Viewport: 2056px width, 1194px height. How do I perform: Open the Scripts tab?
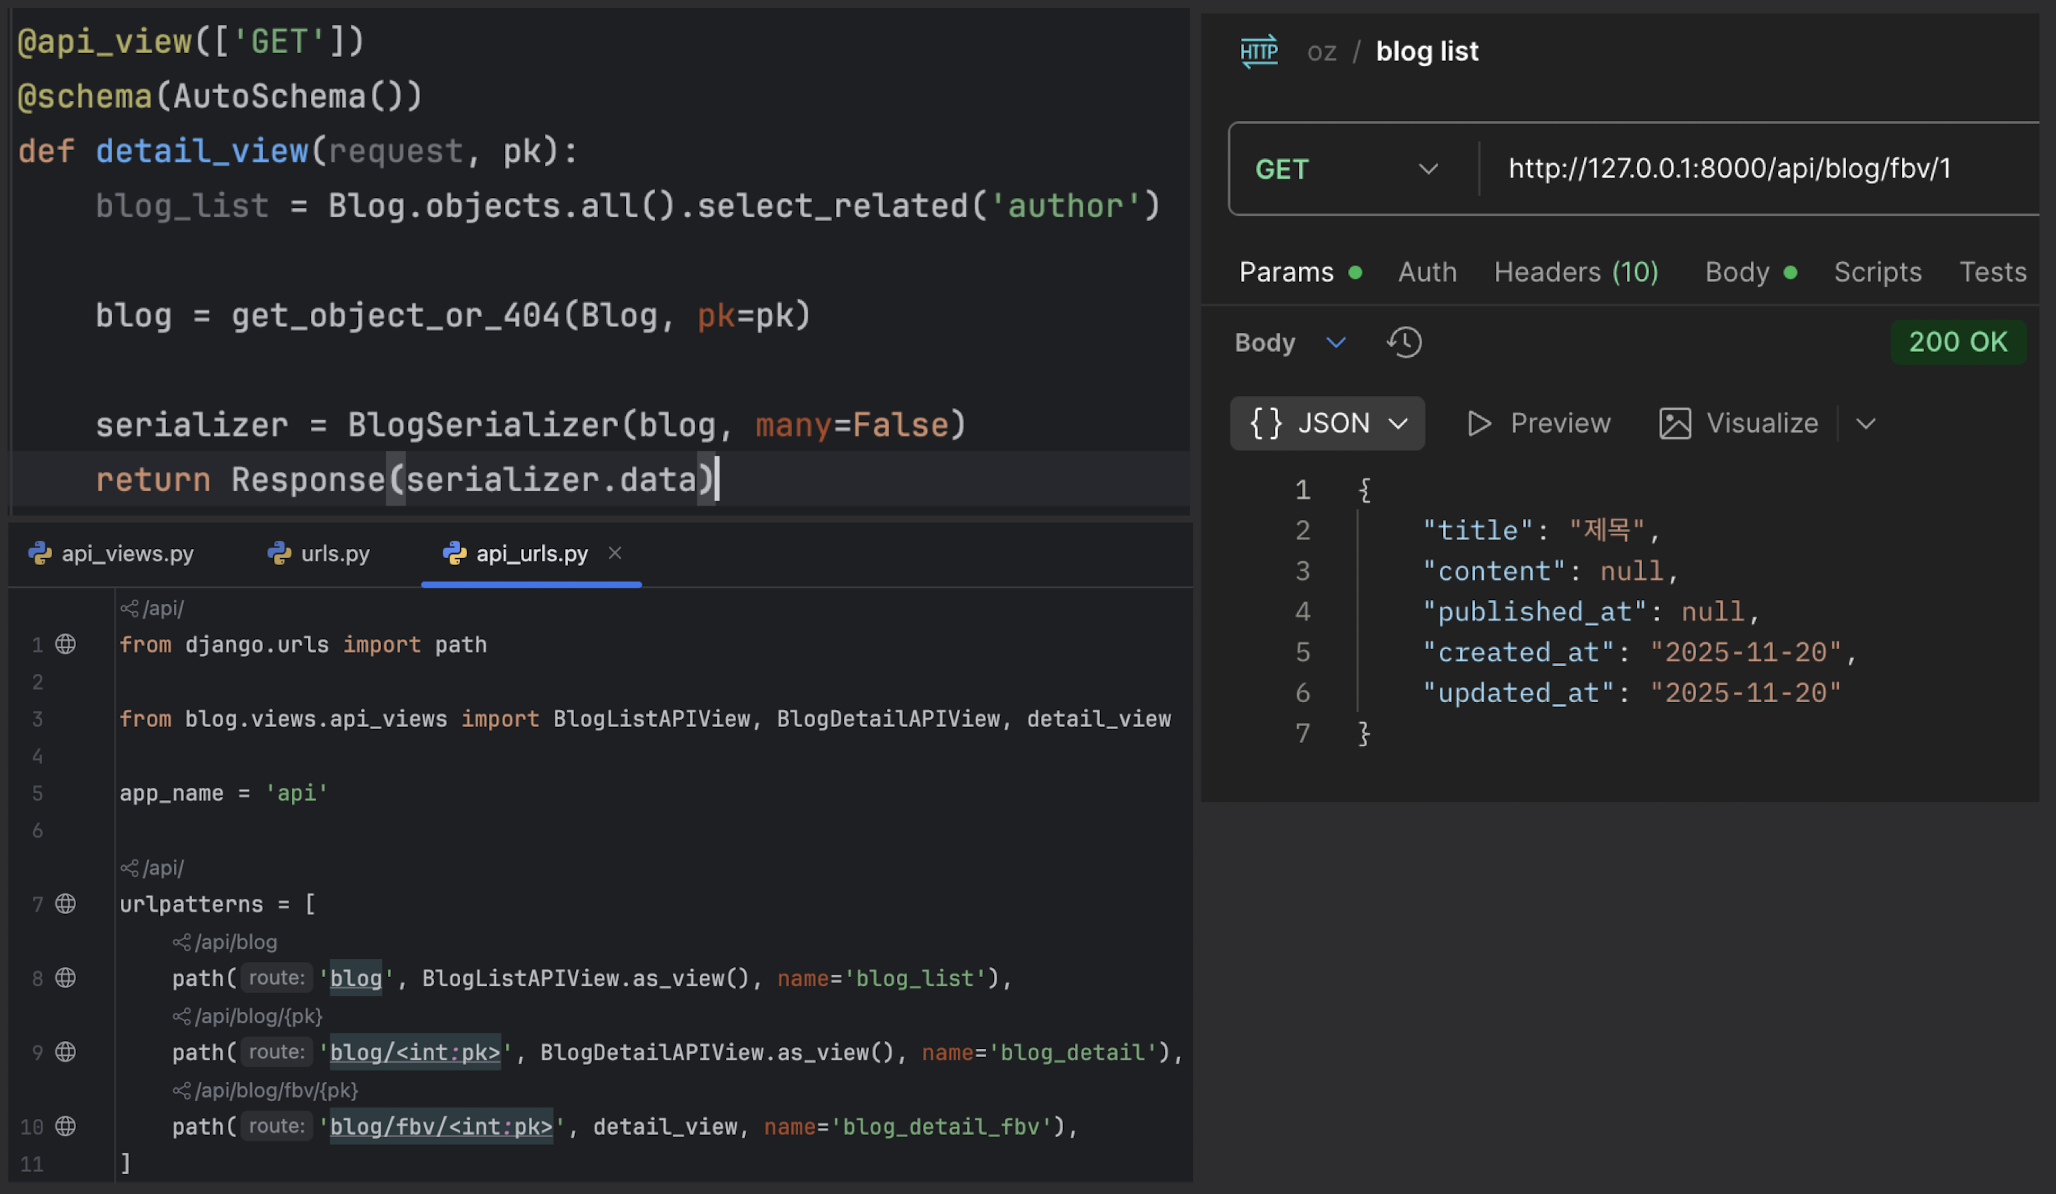pyautogui.click(x=1877, y=272)
